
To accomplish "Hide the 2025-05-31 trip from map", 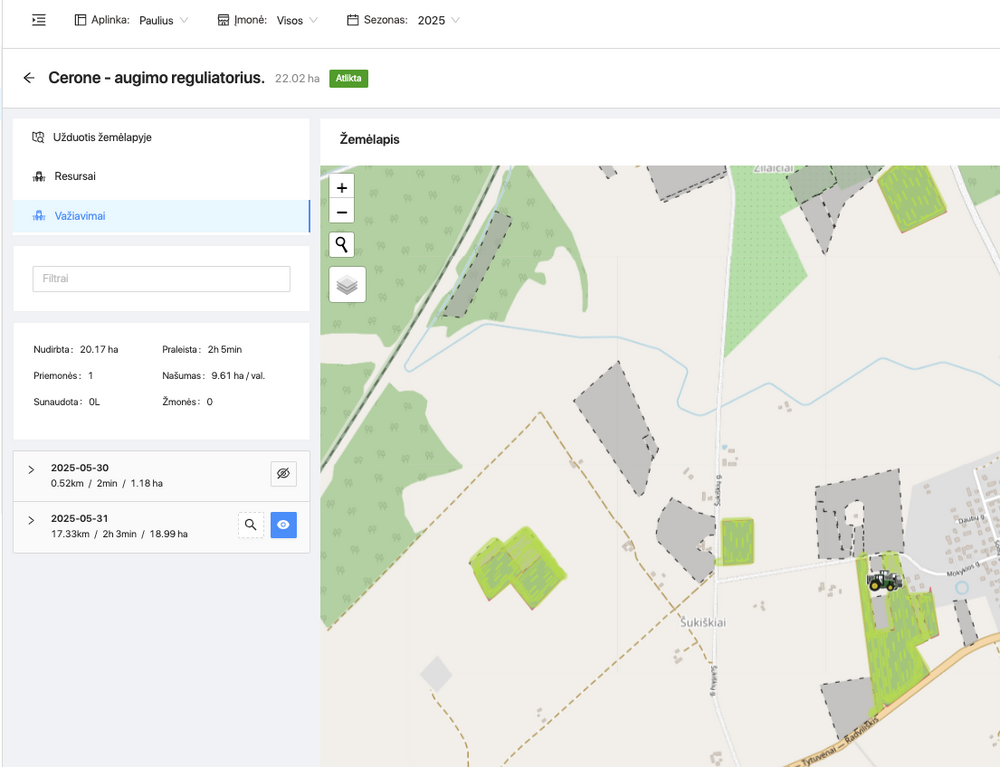I will click(x=284, y=525).
